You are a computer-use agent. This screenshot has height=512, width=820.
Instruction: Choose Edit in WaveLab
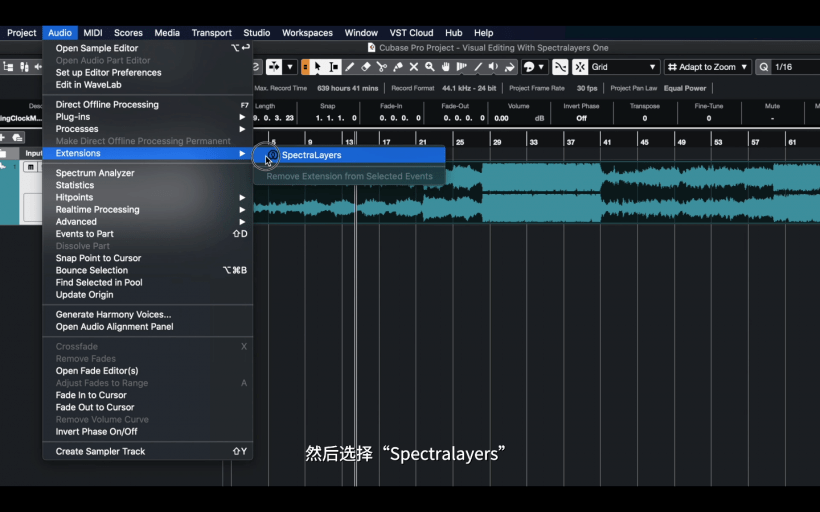[149, 85]
